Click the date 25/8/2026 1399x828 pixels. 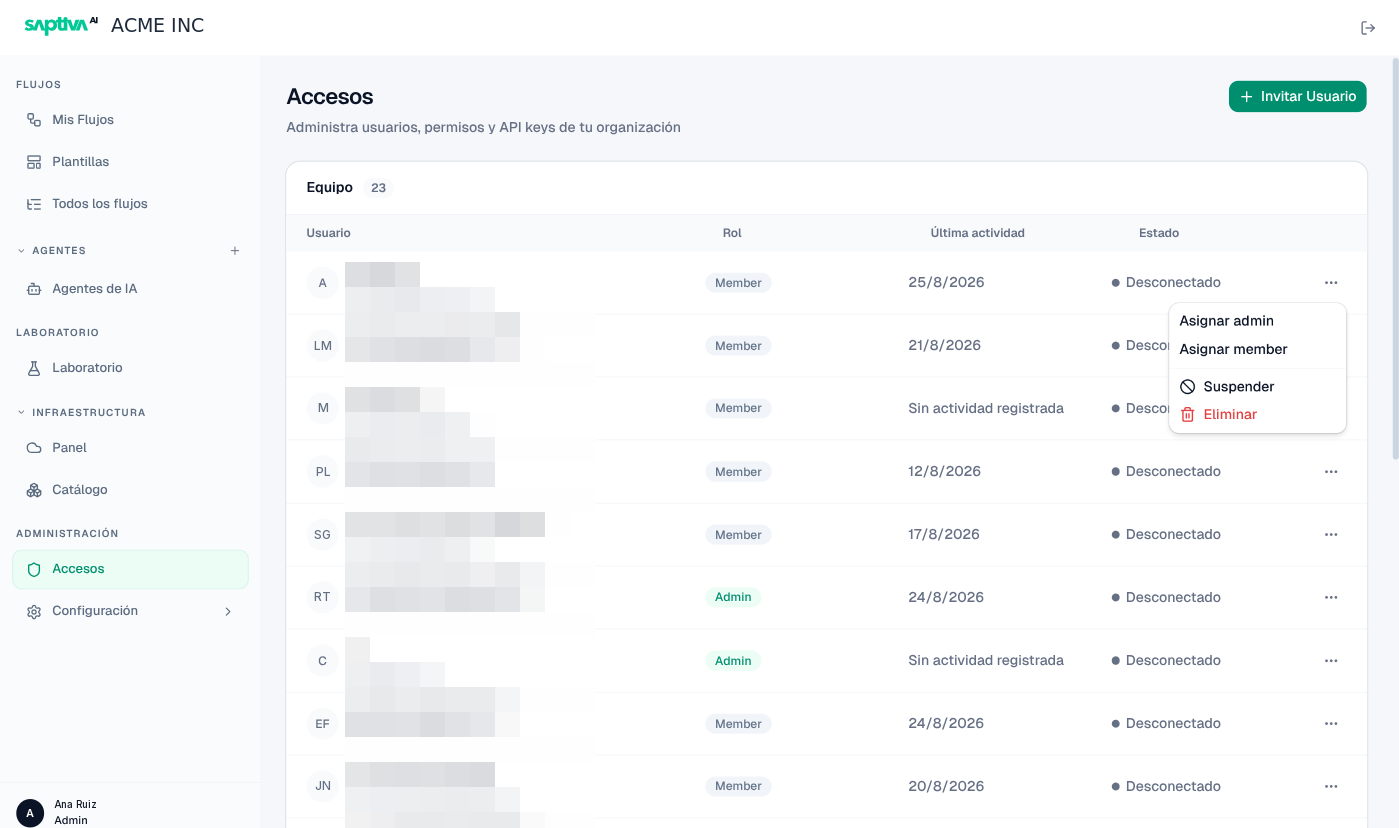coord(946,282)
